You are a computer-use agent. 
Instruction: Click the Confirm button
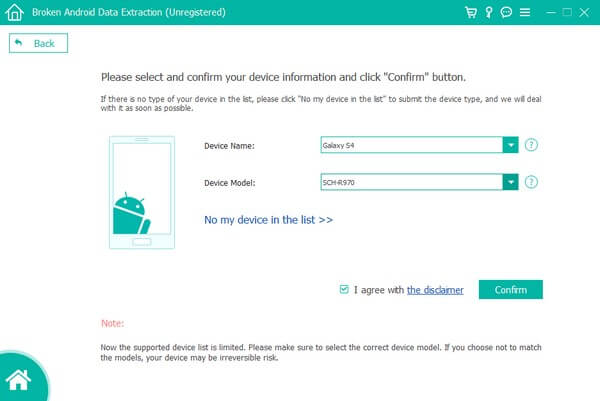[510, 290]
